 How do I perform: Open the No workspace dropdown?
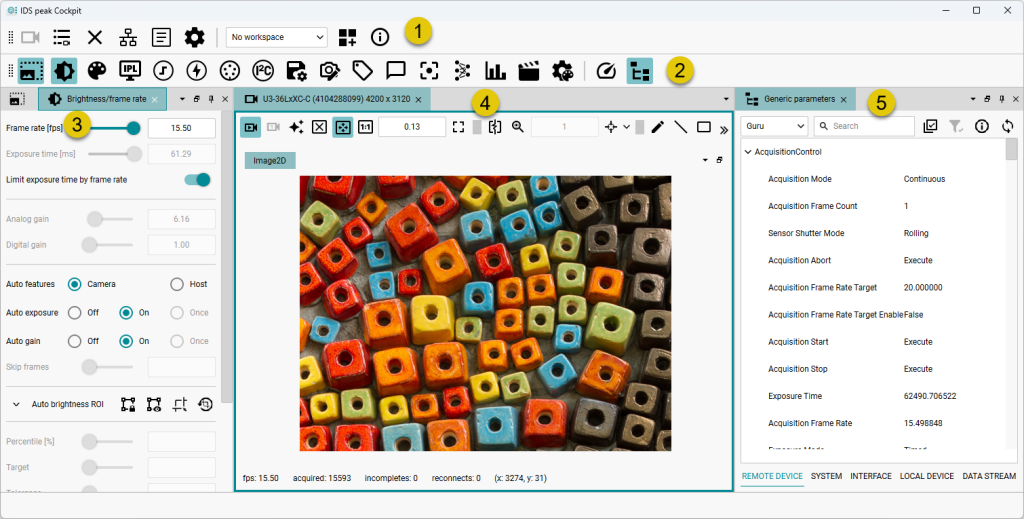pos(277,37)
